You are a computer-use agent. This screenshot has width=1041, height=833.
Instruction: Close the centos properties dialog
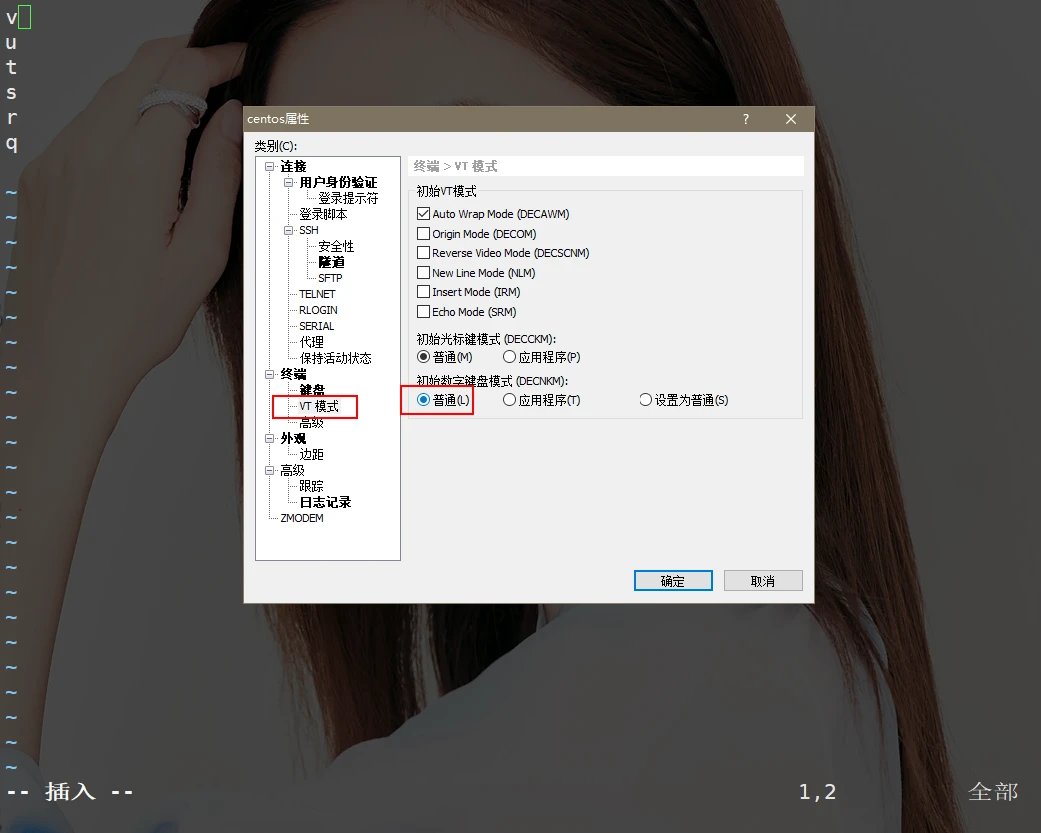[791, 119]
